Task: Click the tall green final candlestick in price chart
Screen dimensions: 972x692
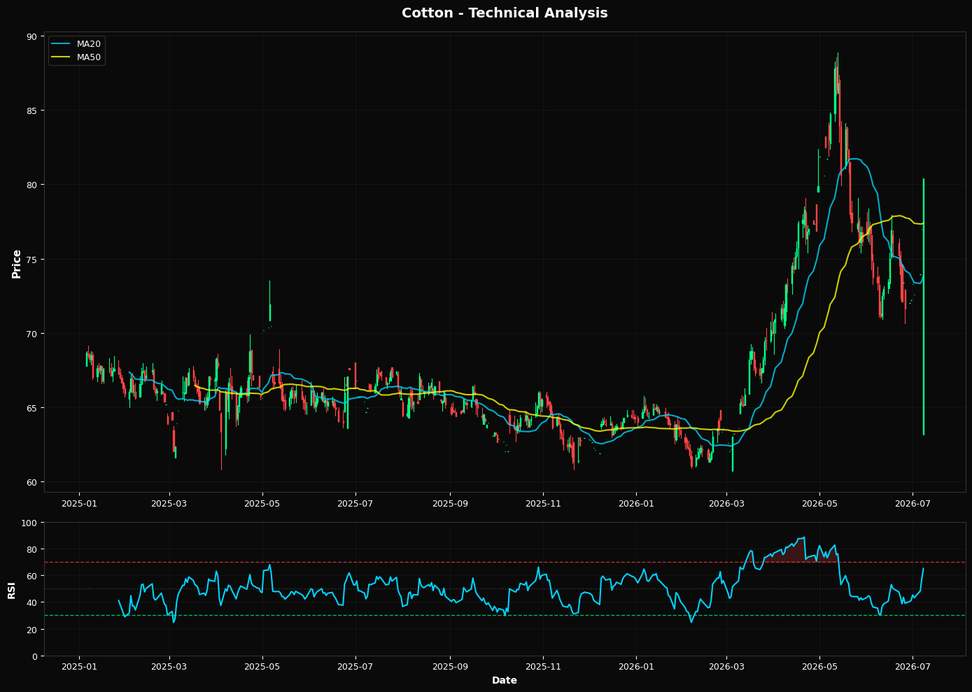Action: pyautogui.click(x=924, y=307)
